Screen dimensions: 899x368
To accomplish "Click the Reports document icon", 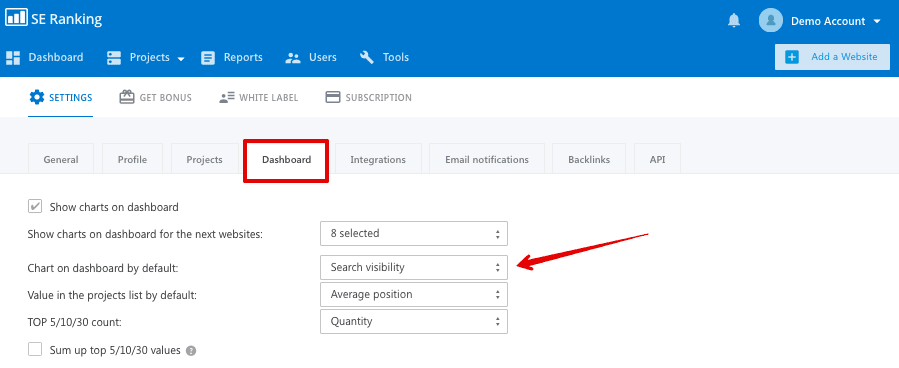I will point(208,57).
